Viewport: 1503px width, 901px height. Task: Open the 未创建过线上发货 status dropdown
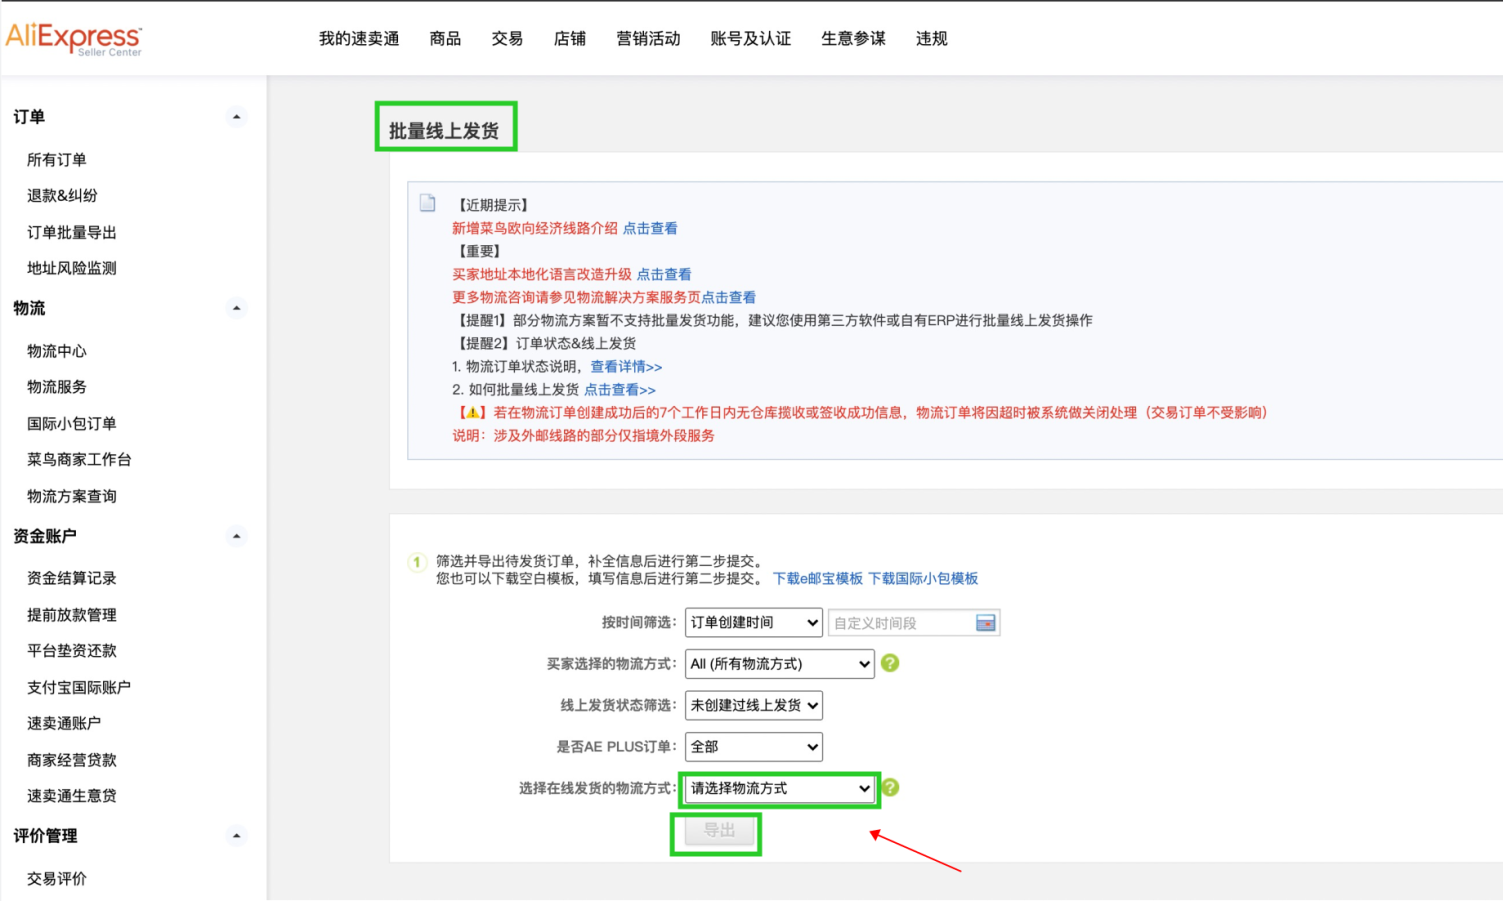754,705
